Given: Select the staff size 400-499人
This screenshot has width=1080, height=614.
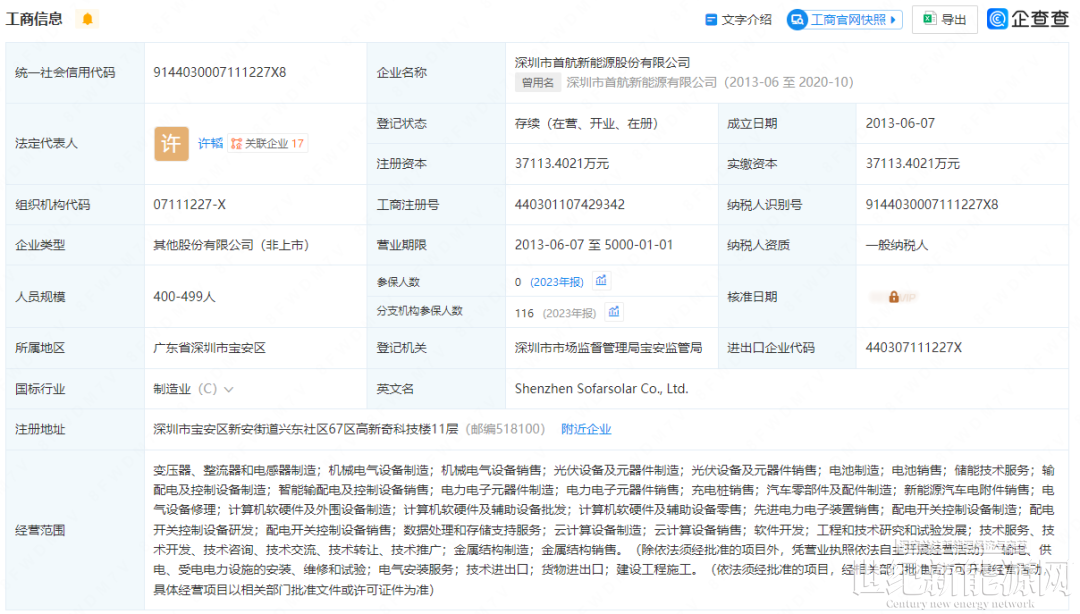Looking at the screenshot, I should (185, 297).
